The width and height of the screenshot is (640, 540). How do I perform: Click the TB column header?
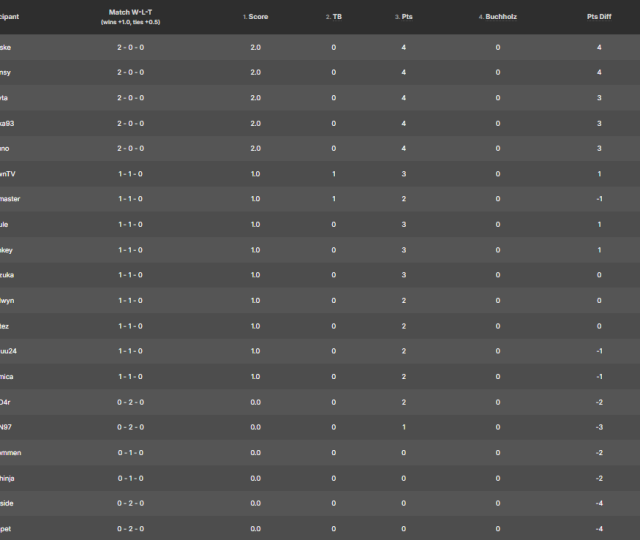(x=335, y=17)
